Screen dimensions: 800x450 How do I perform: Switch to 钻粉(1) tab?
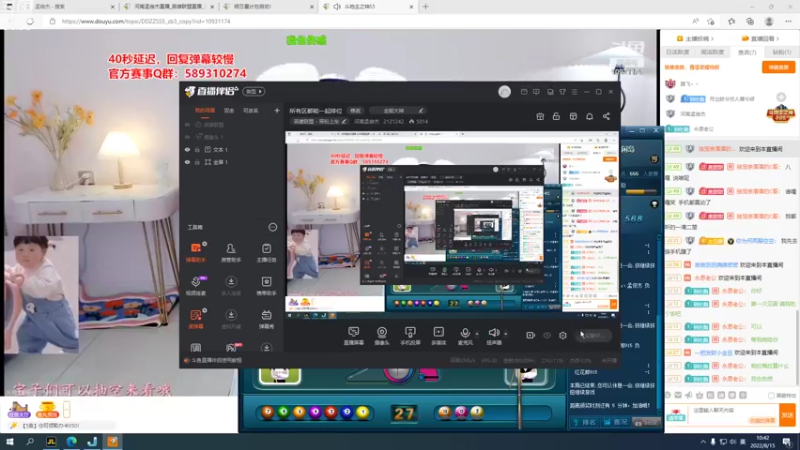[782, 52]
